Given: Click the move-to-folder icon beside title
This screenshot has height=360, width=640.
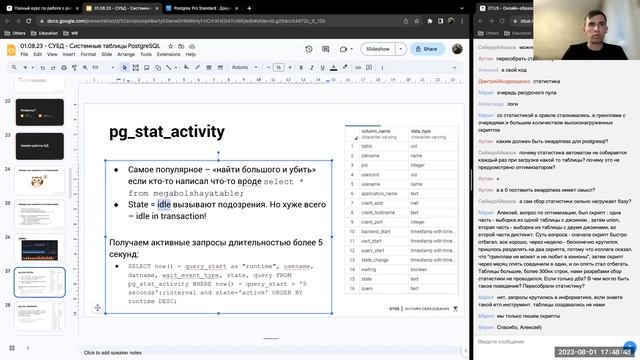Looking at the screenshot, I should (181, 46).
